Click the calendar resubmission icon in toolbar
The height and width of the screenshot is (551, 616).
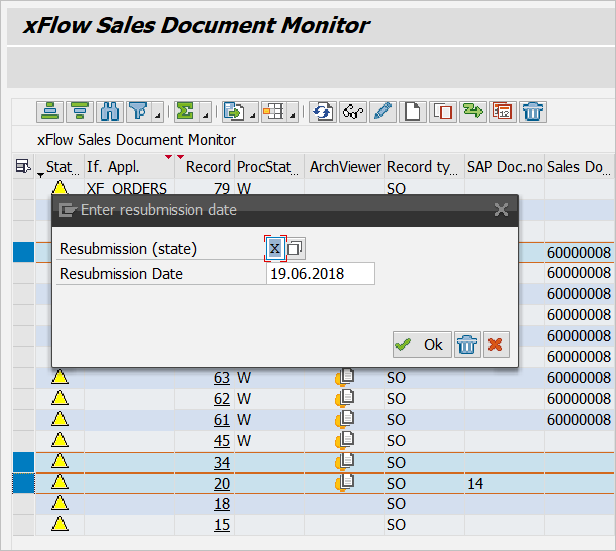(x=503, y=112)
